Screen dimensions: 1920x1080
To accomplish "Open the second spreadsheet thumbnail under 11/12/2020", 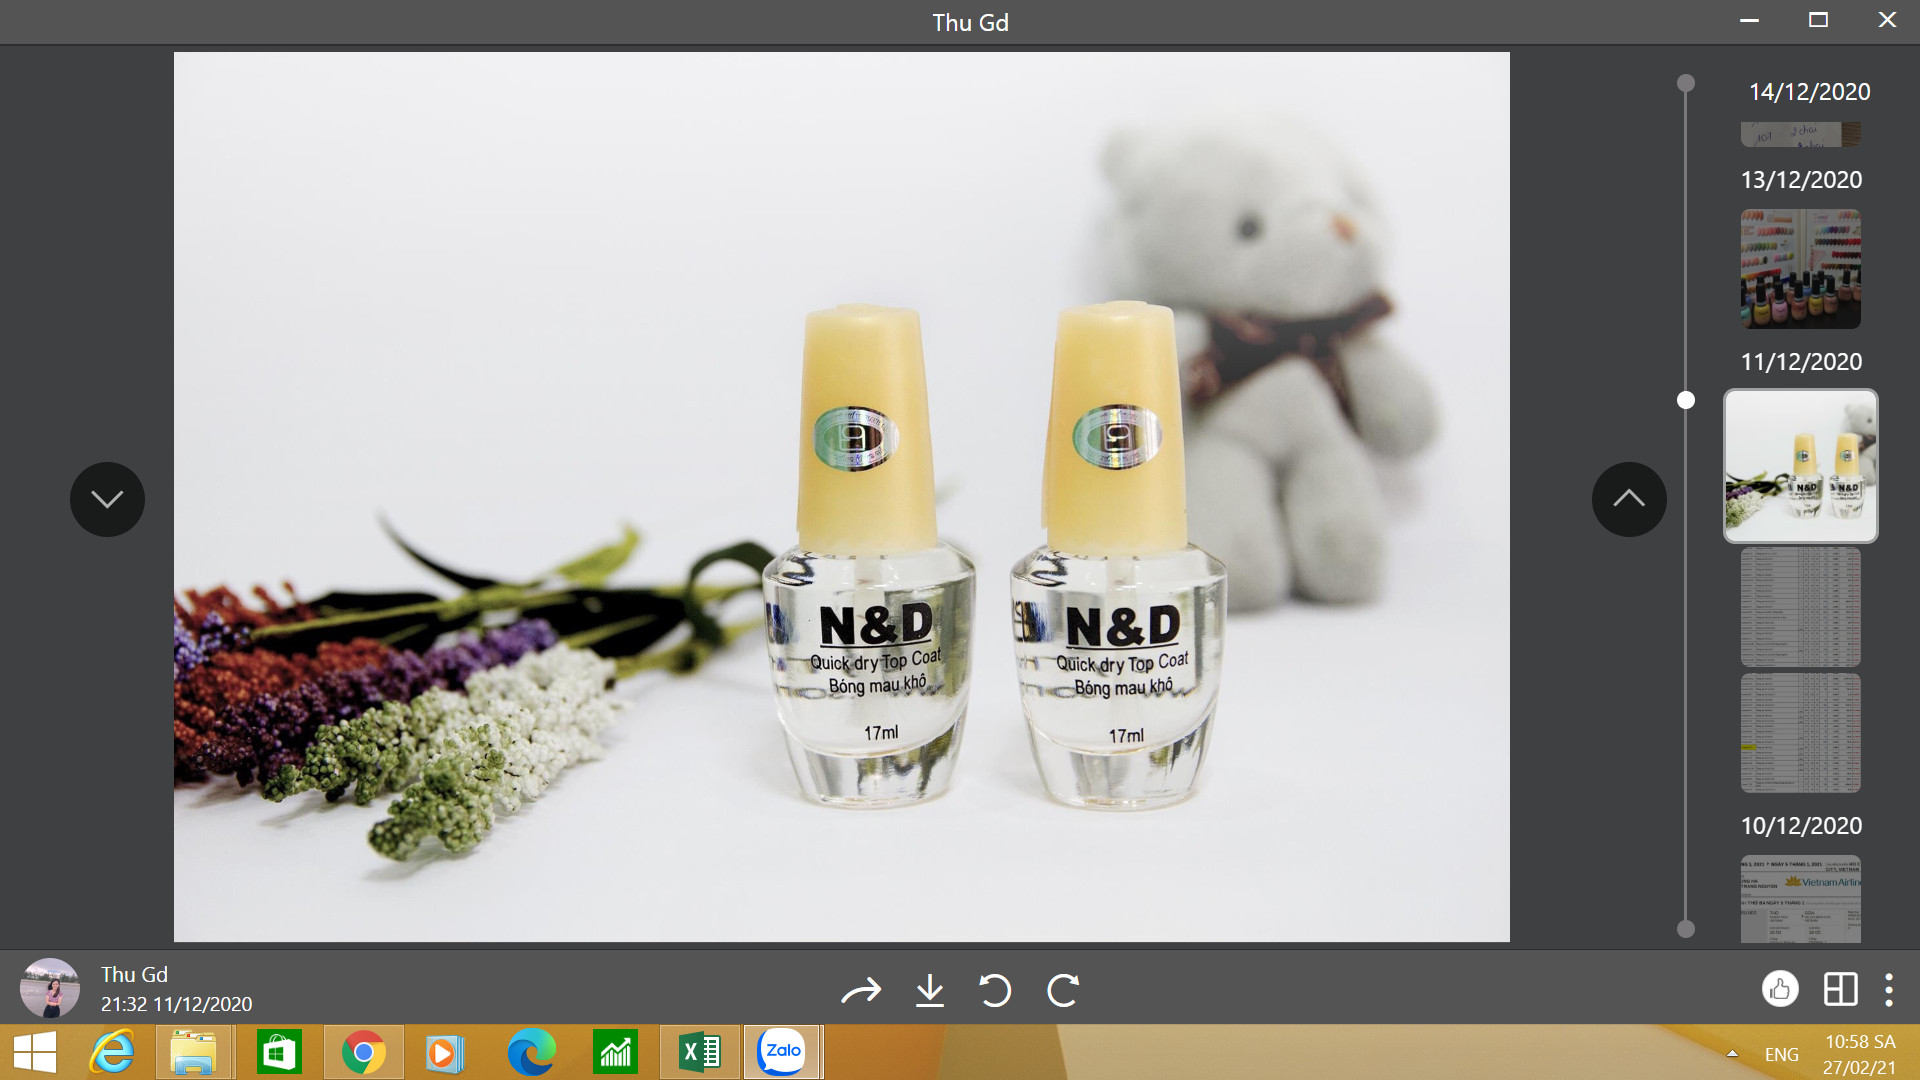I will 1800,733.
